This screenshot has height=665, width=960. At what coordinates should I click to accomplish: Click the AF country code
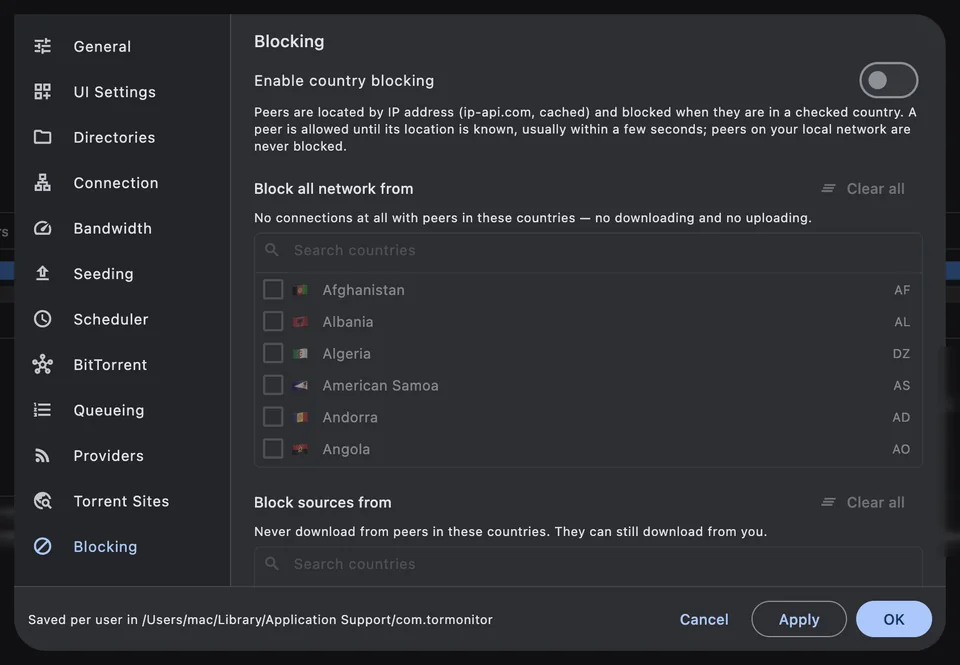(x=901, y=290)
